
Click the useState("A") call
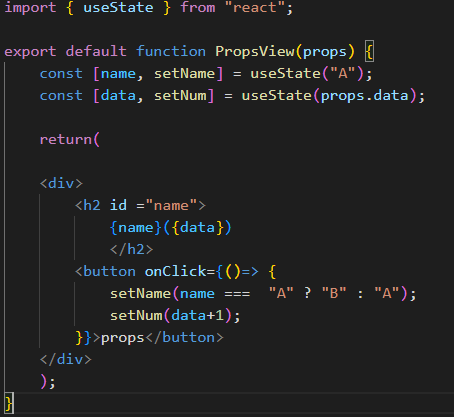click(x=307, y=73)
